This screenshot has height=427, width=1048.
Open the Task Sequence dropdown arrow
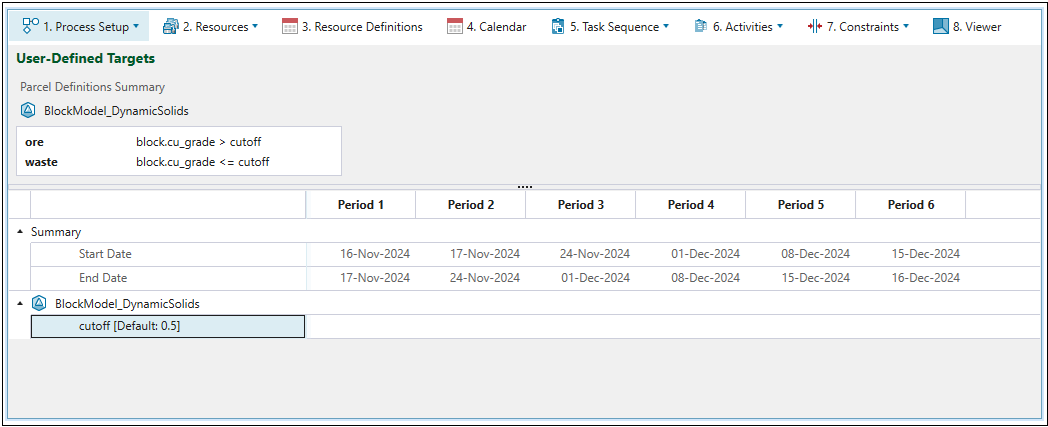666,27
